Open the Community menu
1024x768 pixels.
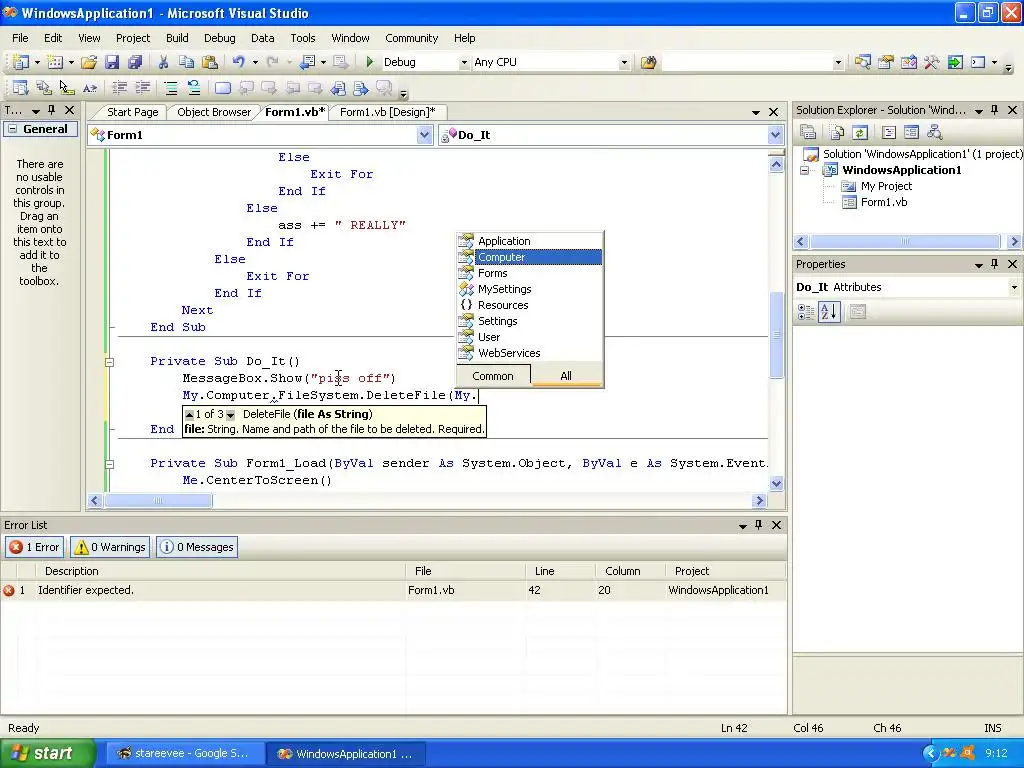(x=411, y=38)
